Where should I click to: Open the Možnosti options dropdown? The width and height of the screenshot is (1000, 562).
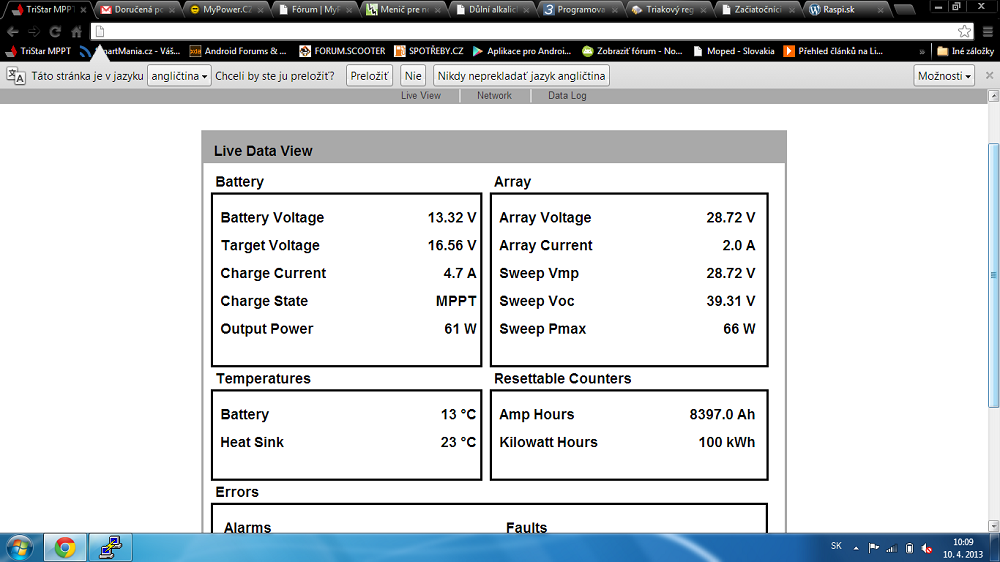pyautogui.click(x=944, y=76)
